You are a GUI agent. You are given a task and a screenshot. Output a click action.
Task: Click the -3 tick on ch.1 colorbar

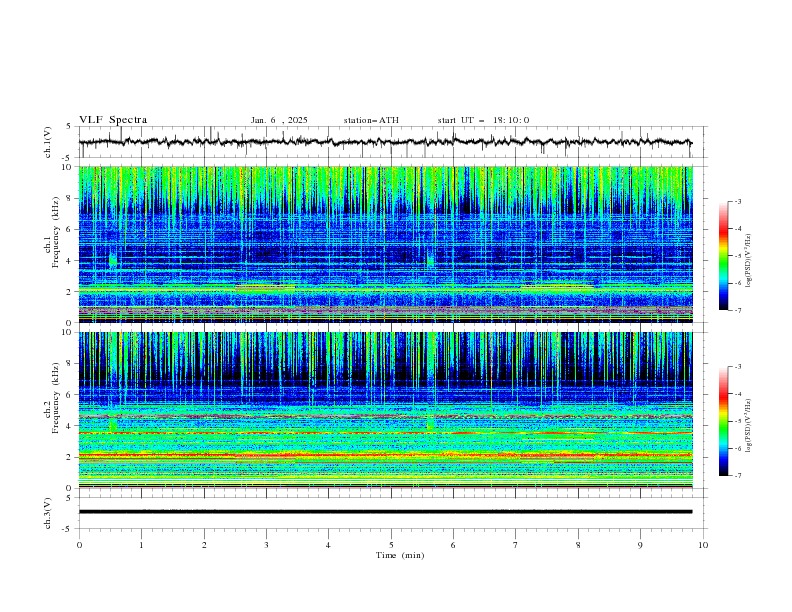737,201
